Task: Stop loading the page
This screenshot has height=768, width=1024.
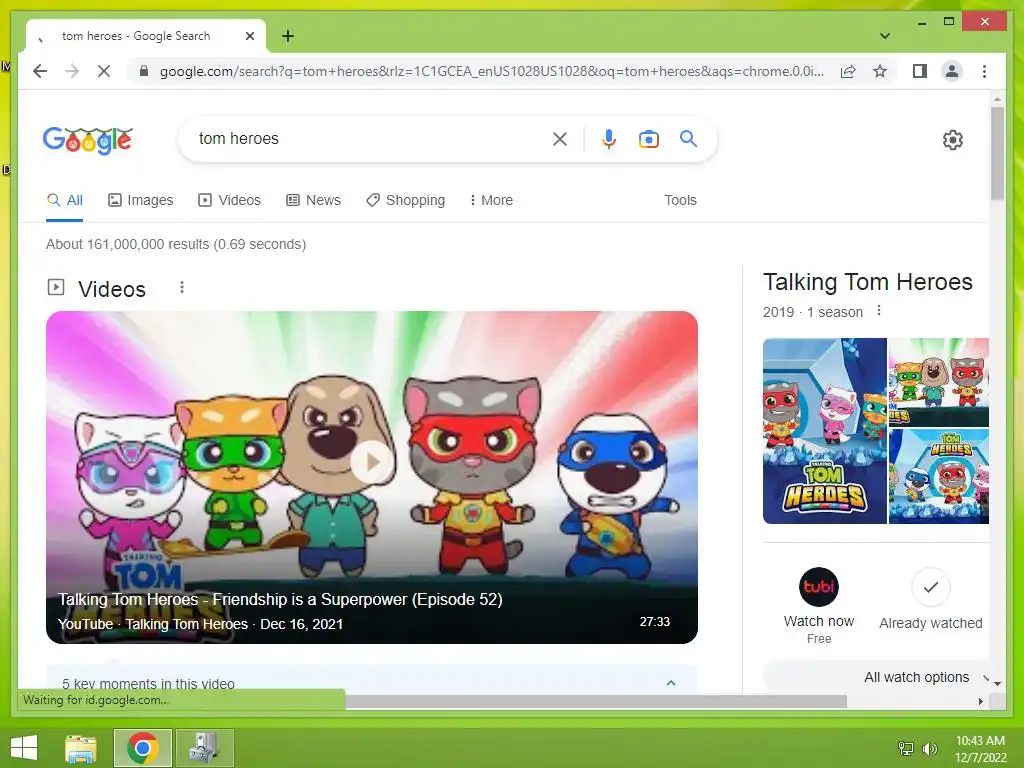Action: tap(104, 71)
